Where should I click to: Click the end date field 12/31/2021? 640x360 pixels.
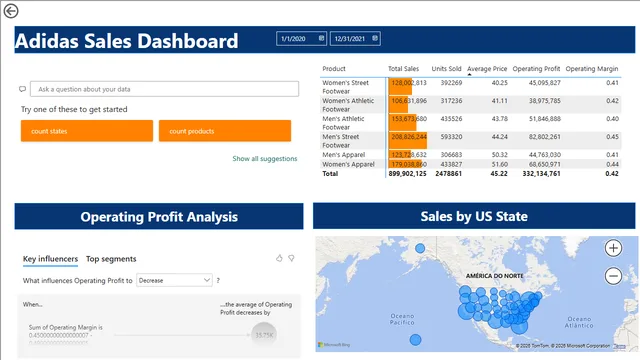click(355, 38)
